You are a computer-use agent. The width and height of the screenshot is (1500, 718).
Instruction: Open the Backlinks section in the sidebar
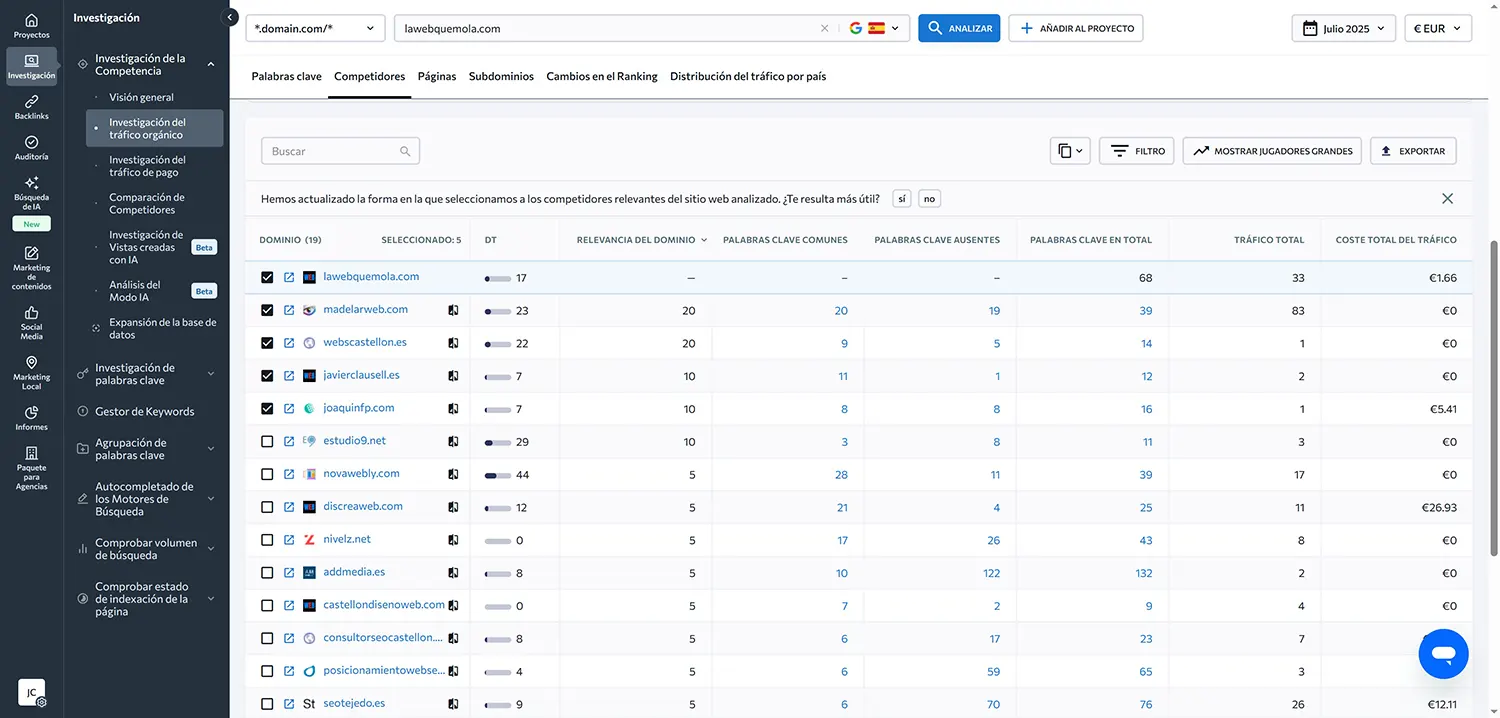click(x=31, y=107)
